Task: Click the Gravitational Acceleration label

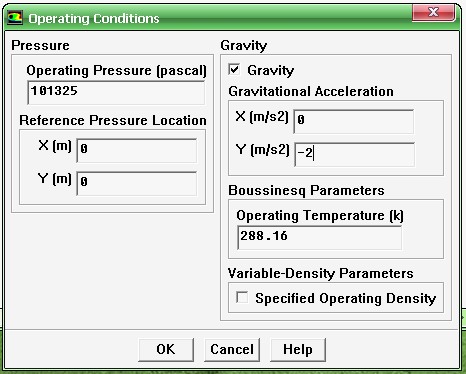Action: [x=311, y=91]
